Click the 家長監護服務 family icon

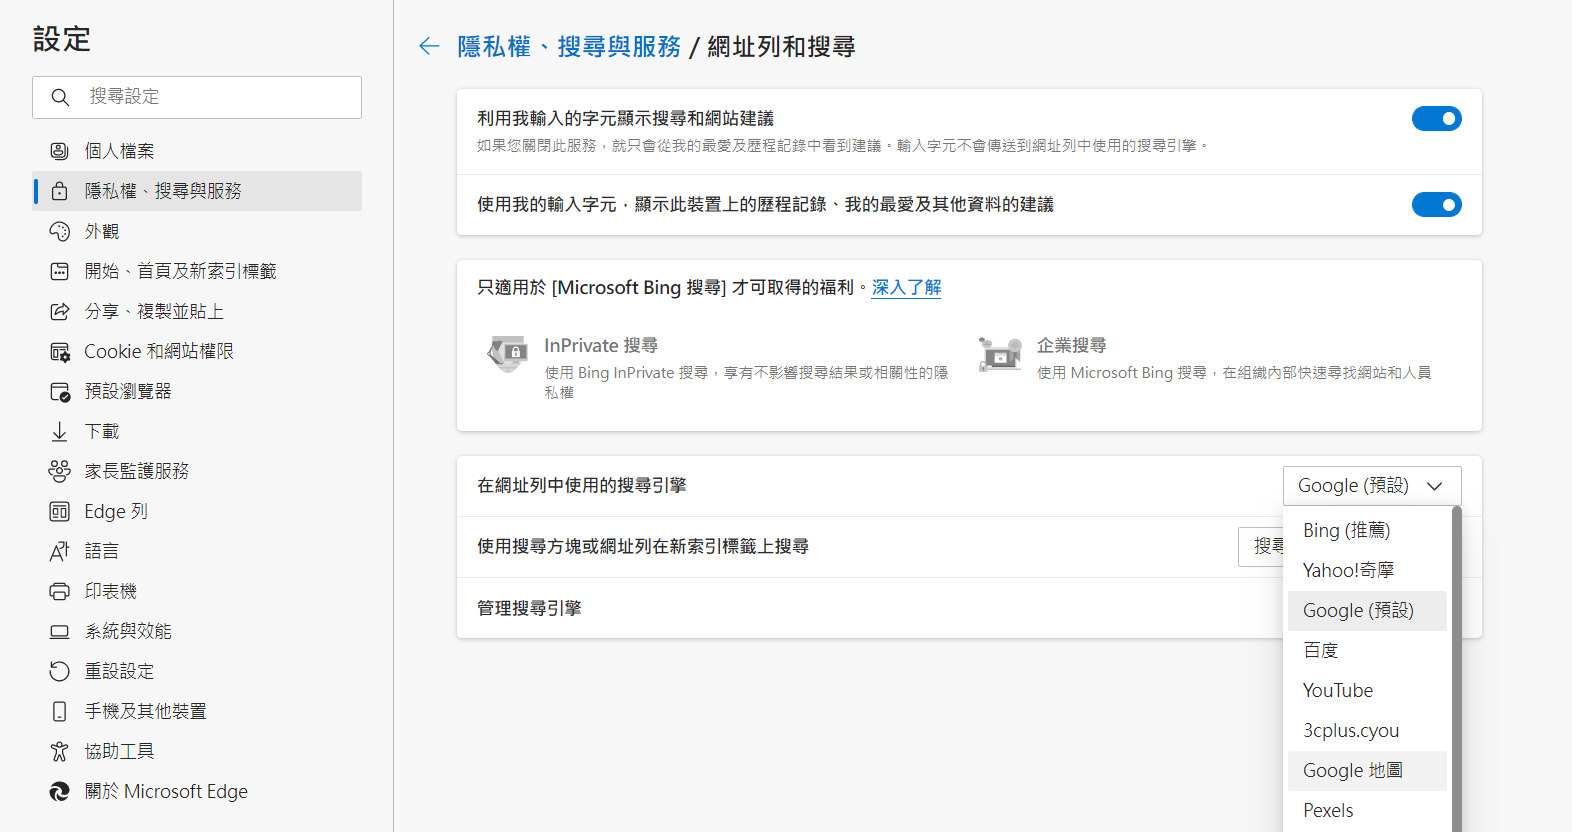click(x=59, y=471)
